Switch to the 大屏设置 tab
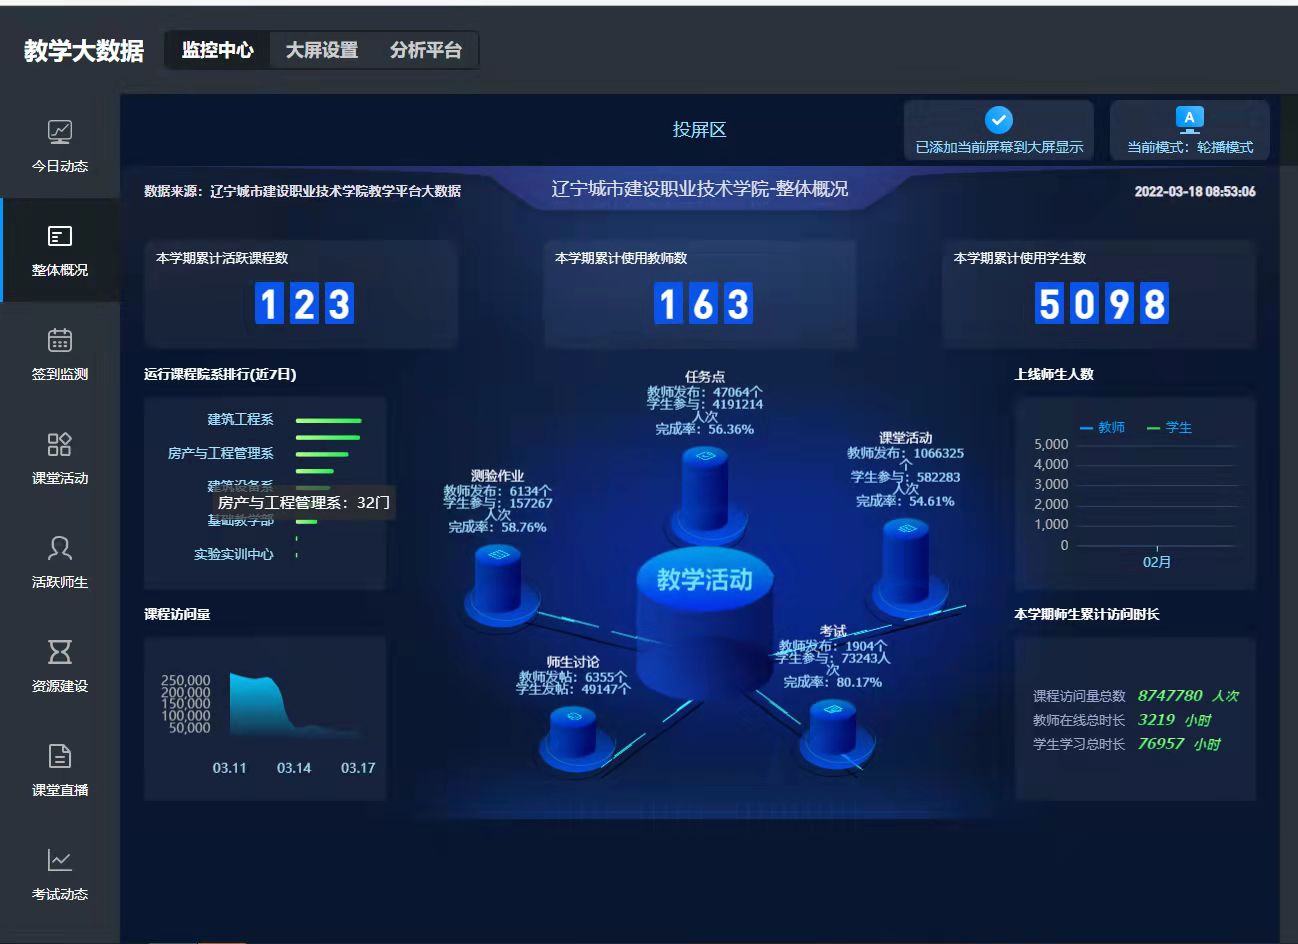Image resolution: width=1298 pixels, height=944 pixels. [322, 50]
